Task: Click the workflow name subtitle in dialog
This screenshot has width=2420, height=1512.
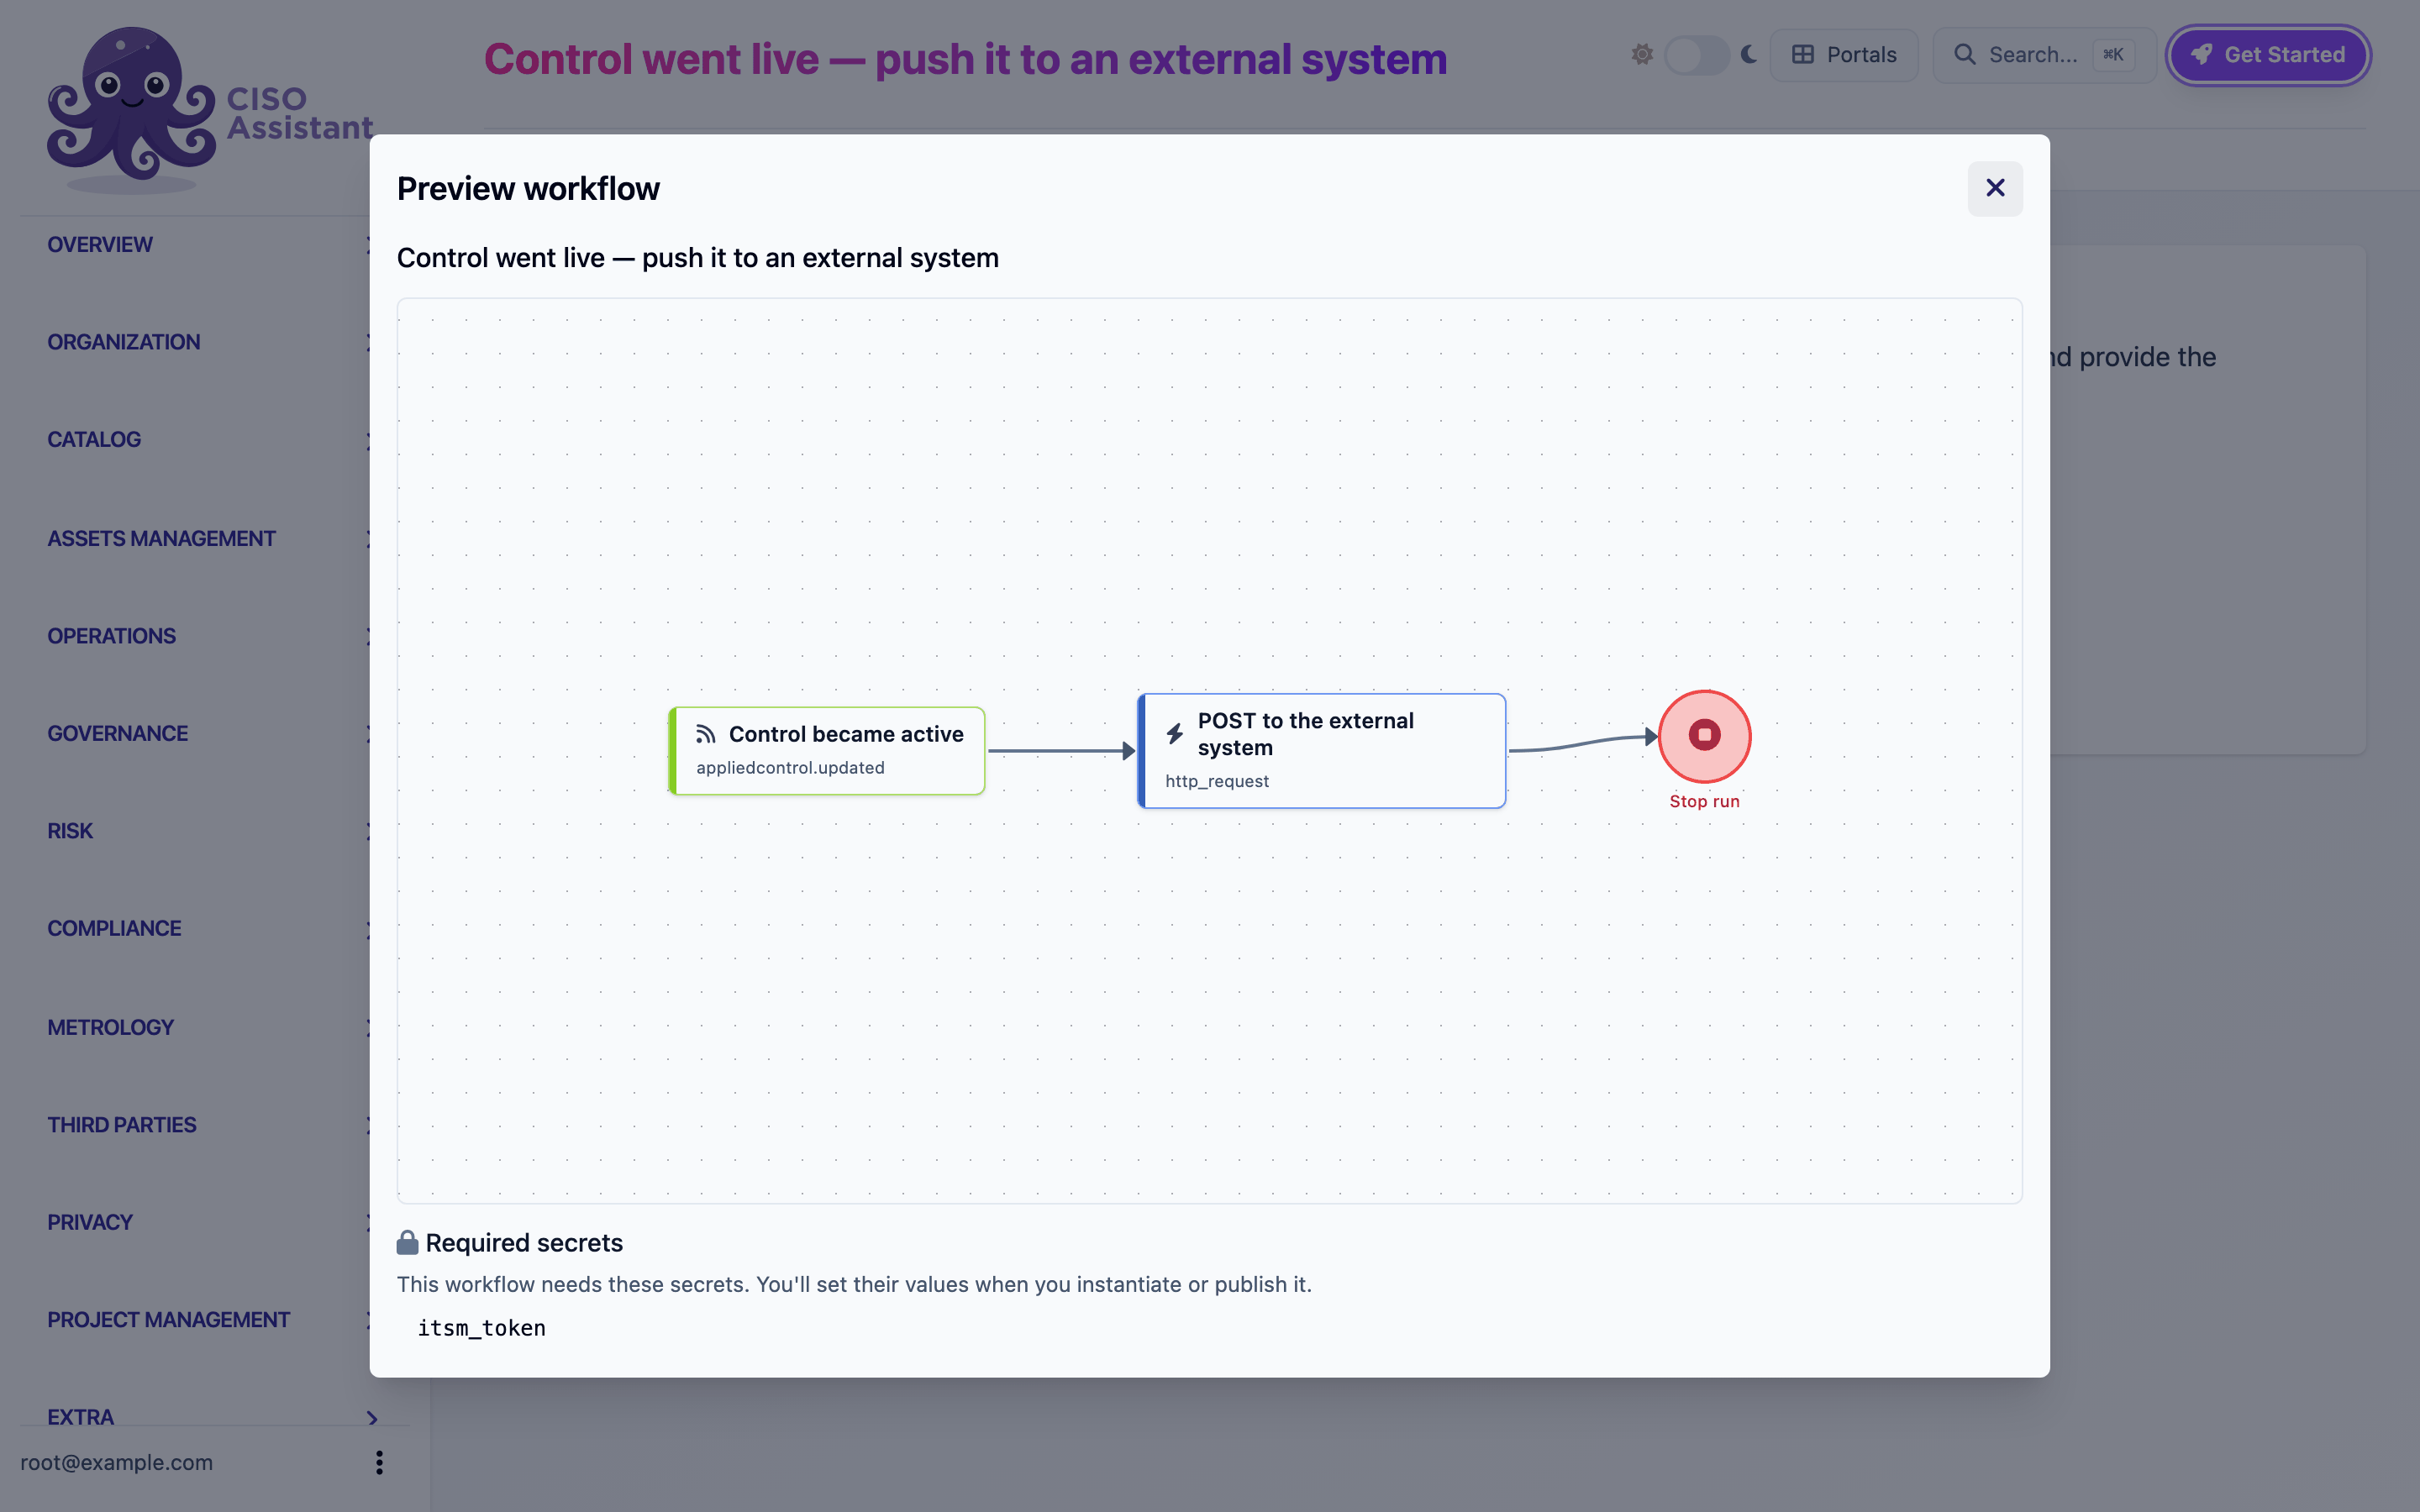Action: [x=698, y=258]
